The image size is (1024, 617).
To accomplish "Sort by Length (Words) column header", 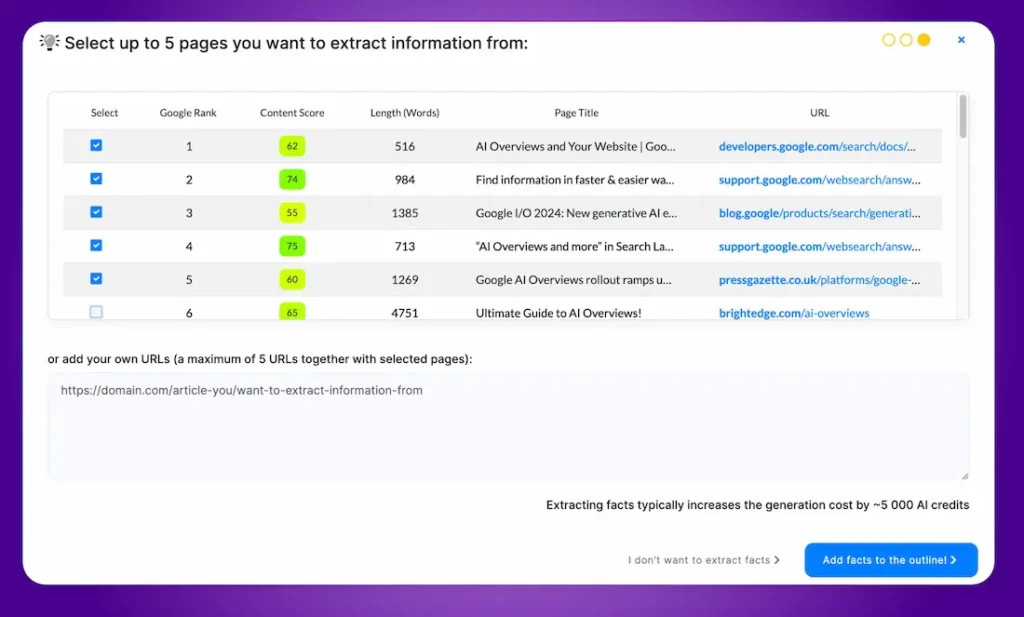I will coord(404,113).
